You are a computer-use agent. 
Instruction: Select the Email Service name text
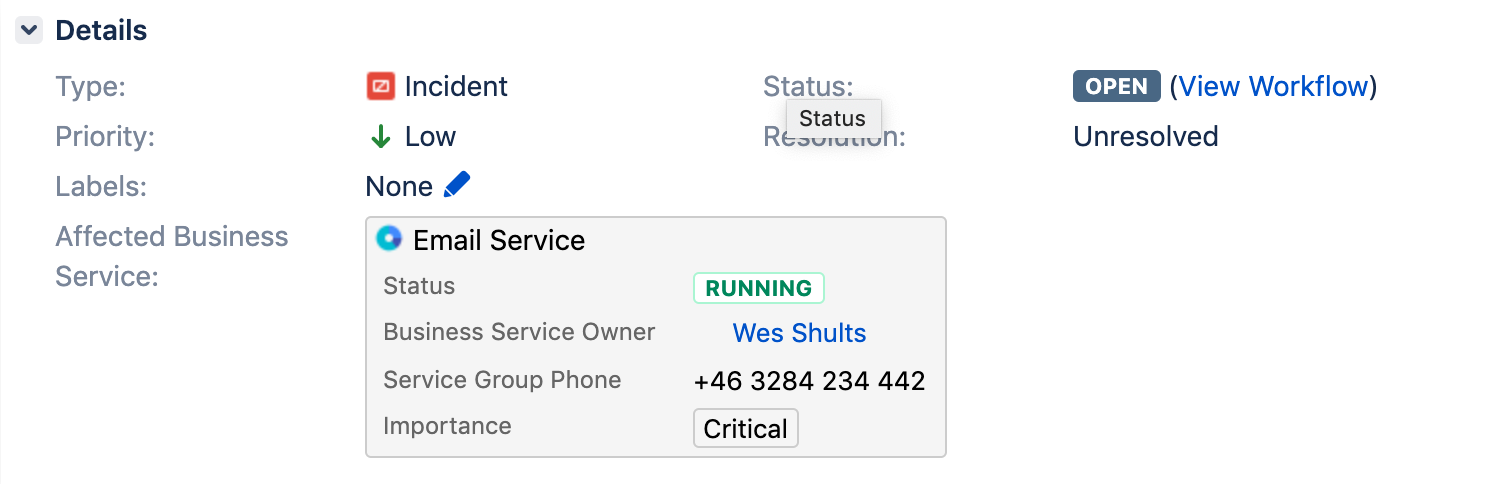click(499, 241)
